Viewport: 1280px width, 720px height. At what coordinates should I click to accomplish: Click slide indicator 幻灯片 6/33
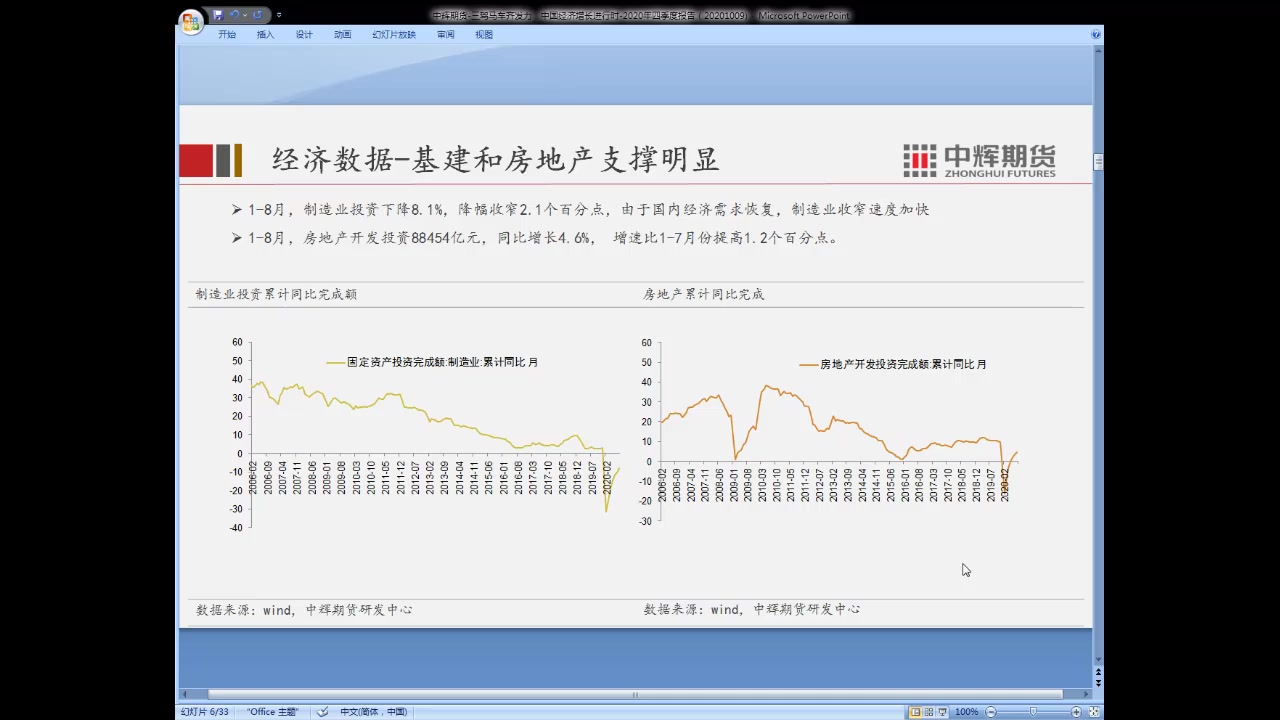(x=205, y=712)
